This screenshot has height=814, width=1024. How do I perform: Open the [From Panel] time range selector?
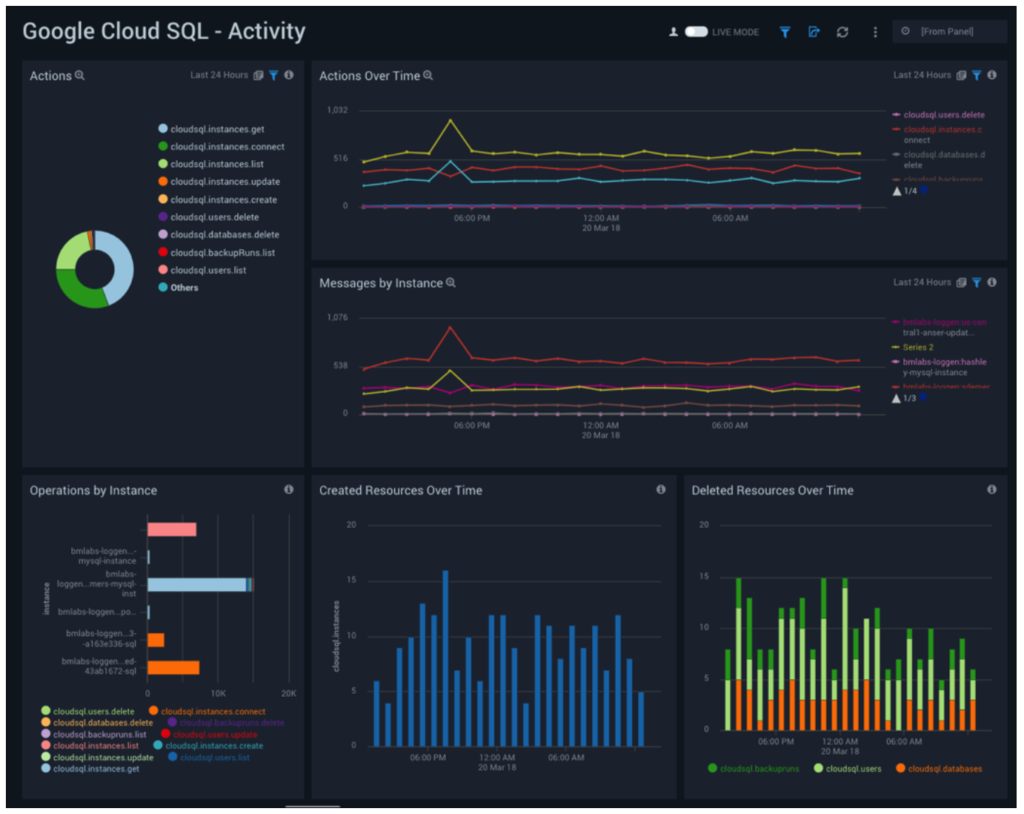[x=949, y=31]
